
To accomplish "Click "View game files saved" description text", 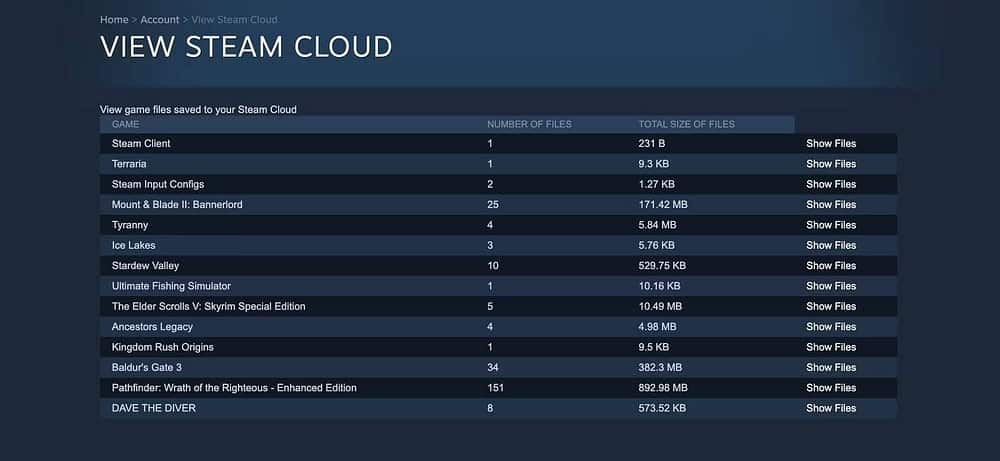I will pyautogui.click(x=198, y=110).
